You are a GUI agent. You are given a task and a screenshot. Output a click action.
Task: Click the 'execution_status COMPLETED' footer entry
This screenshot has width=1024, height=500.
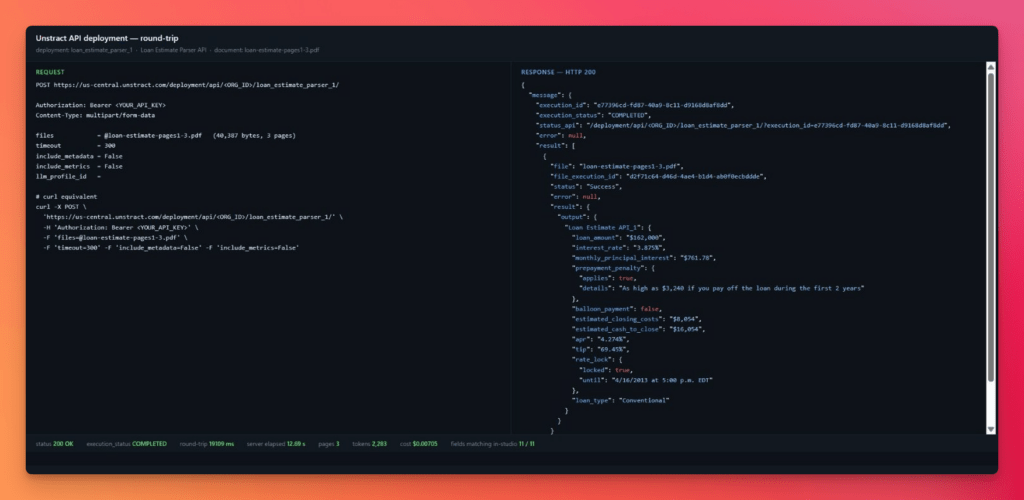pyautogui.click(x=127, y=444)
